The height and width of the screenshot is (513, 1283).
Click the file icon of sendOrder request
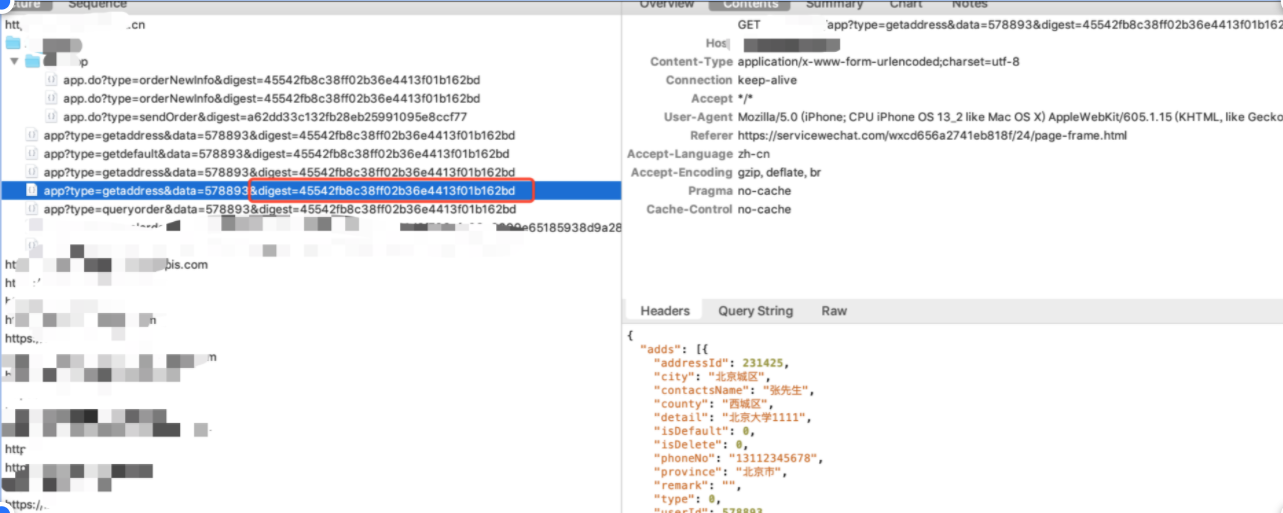tap(51, 117)
